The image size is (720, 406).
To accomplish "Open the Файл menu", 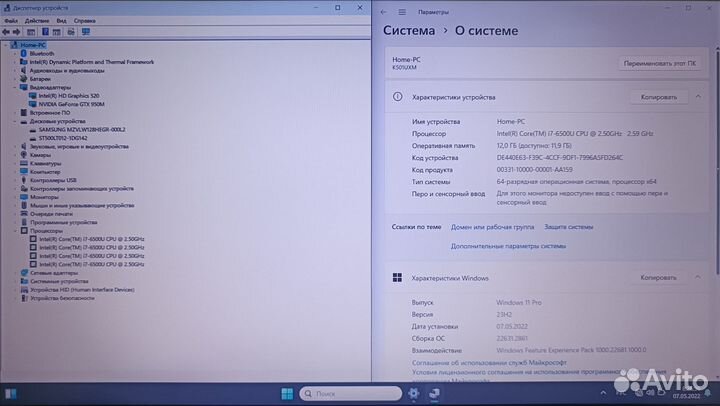I will [16, 20].
